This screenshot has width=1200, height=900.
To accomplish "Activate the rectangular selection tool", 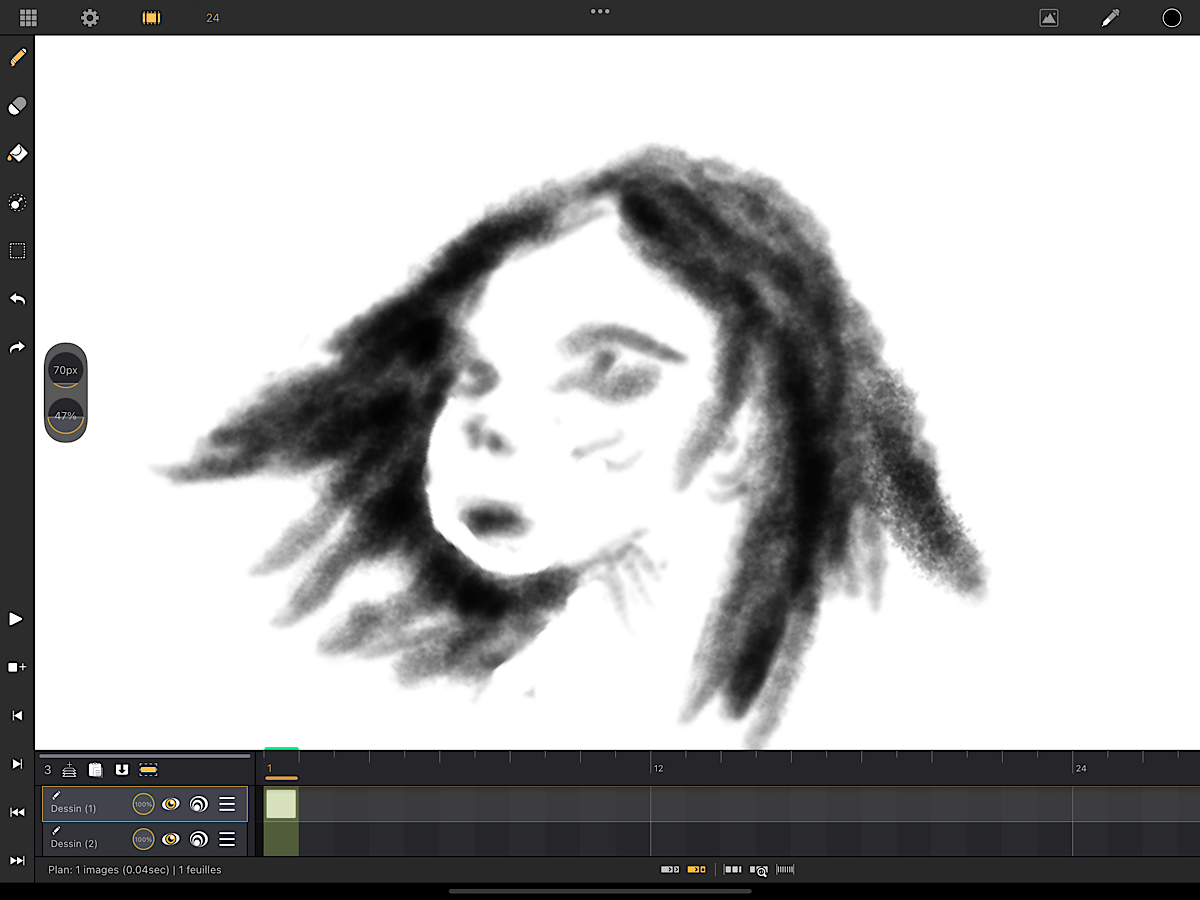I will coord(17,251).
